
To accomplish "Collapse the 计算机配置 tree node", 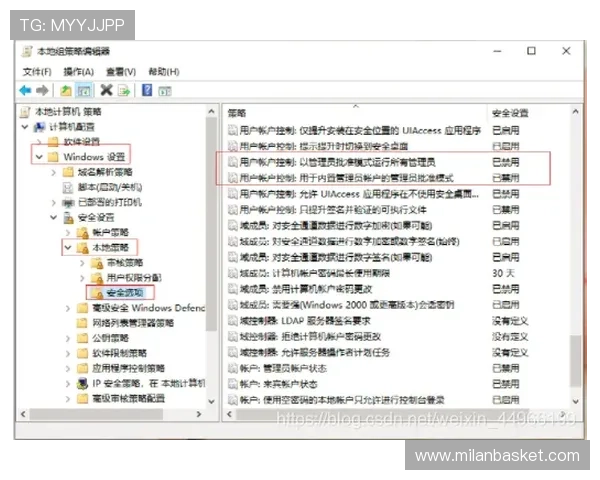I will [x=25, y=127].
